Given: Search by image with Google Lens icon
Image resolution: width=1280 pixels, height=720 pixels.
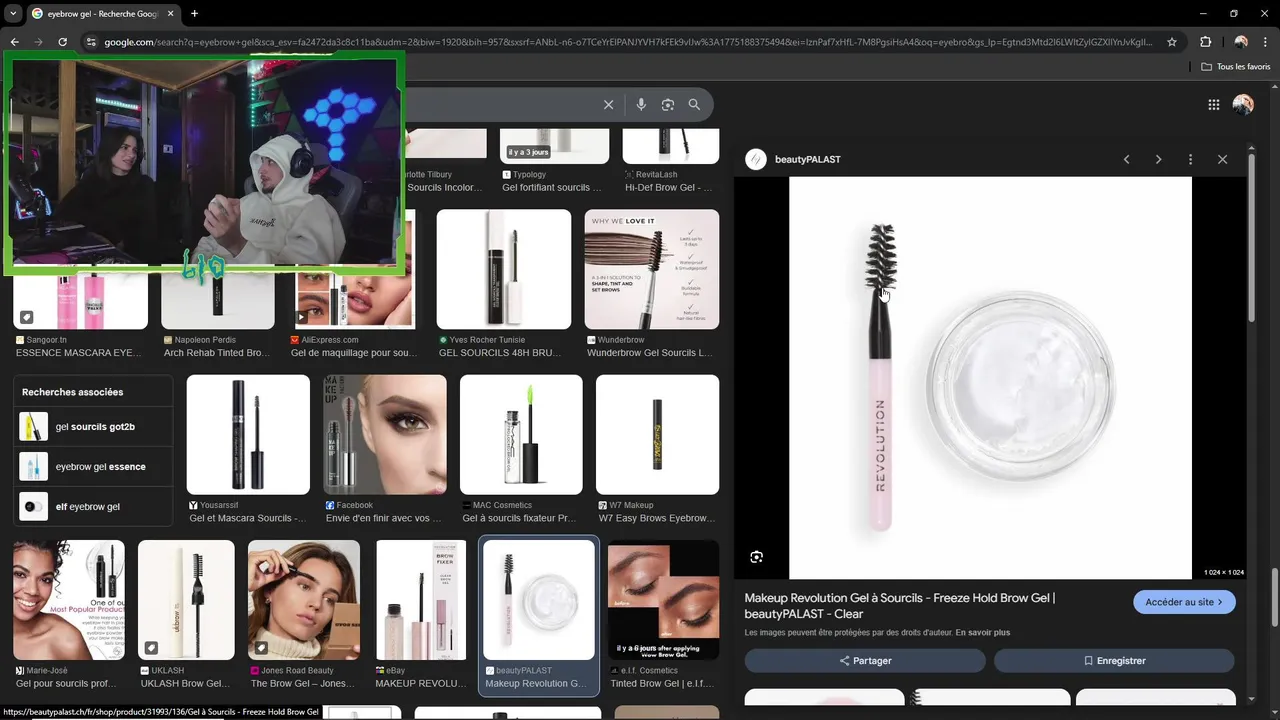Looking at the screenshot, I should coord(667,105).
